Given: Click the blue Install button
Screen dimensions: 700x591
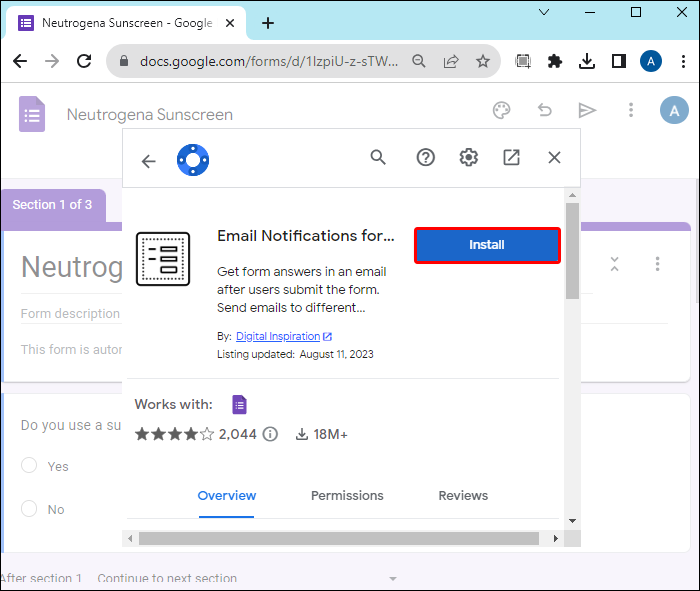Looking at the screenshot, I should [x=487, y=245].
